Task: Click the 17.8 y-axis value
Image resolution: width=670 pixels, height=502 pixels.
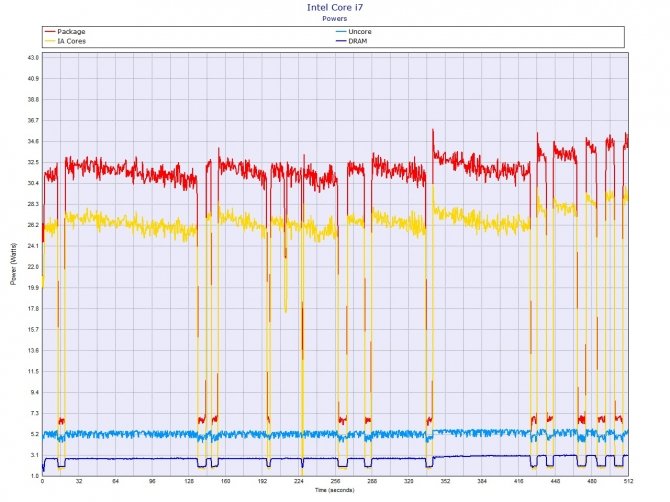Action: click(x=34, y=308)
